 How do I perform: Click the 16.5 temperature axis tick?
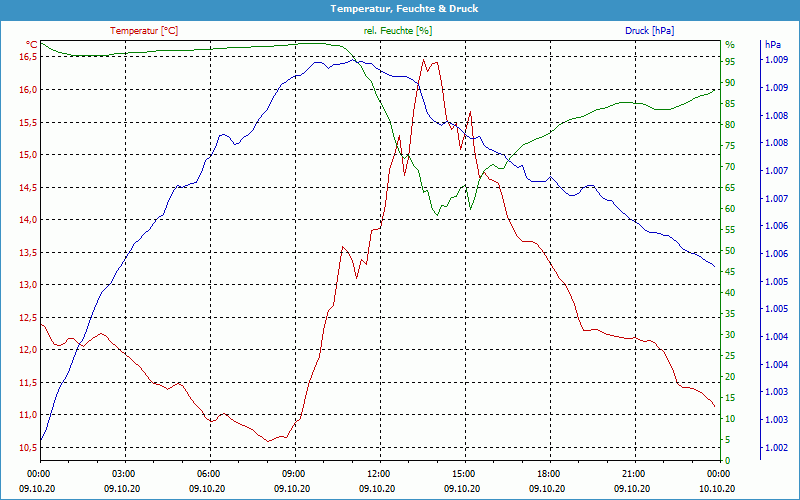point(27,57)
